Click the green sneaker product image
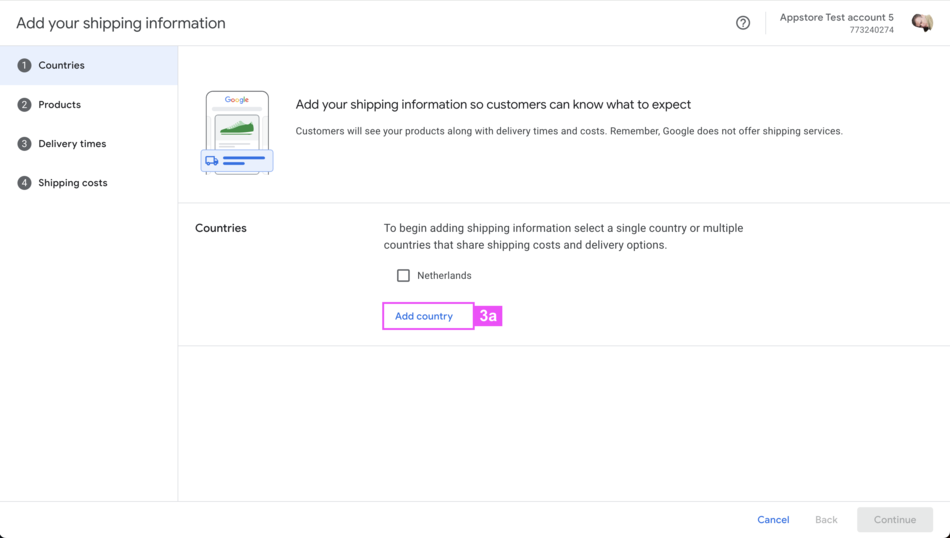 coord(237,128)
